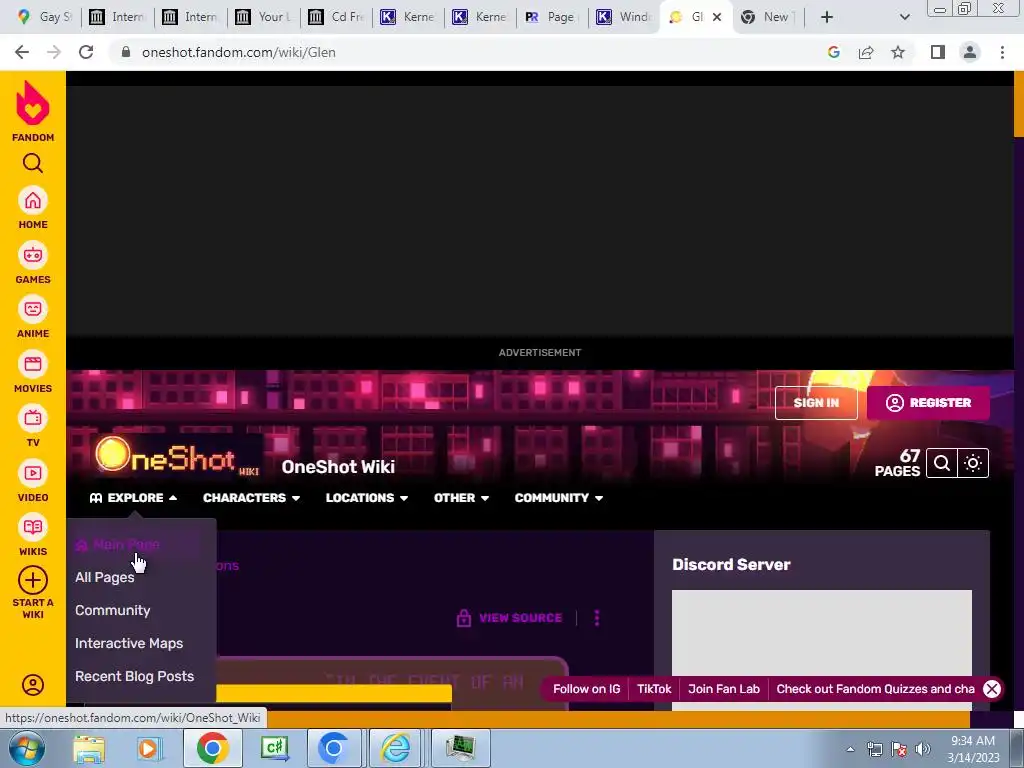This screenshot has width=1024, height=768.
Task: Click the Google icon in address bar
Action: click(x=834, y=52)
